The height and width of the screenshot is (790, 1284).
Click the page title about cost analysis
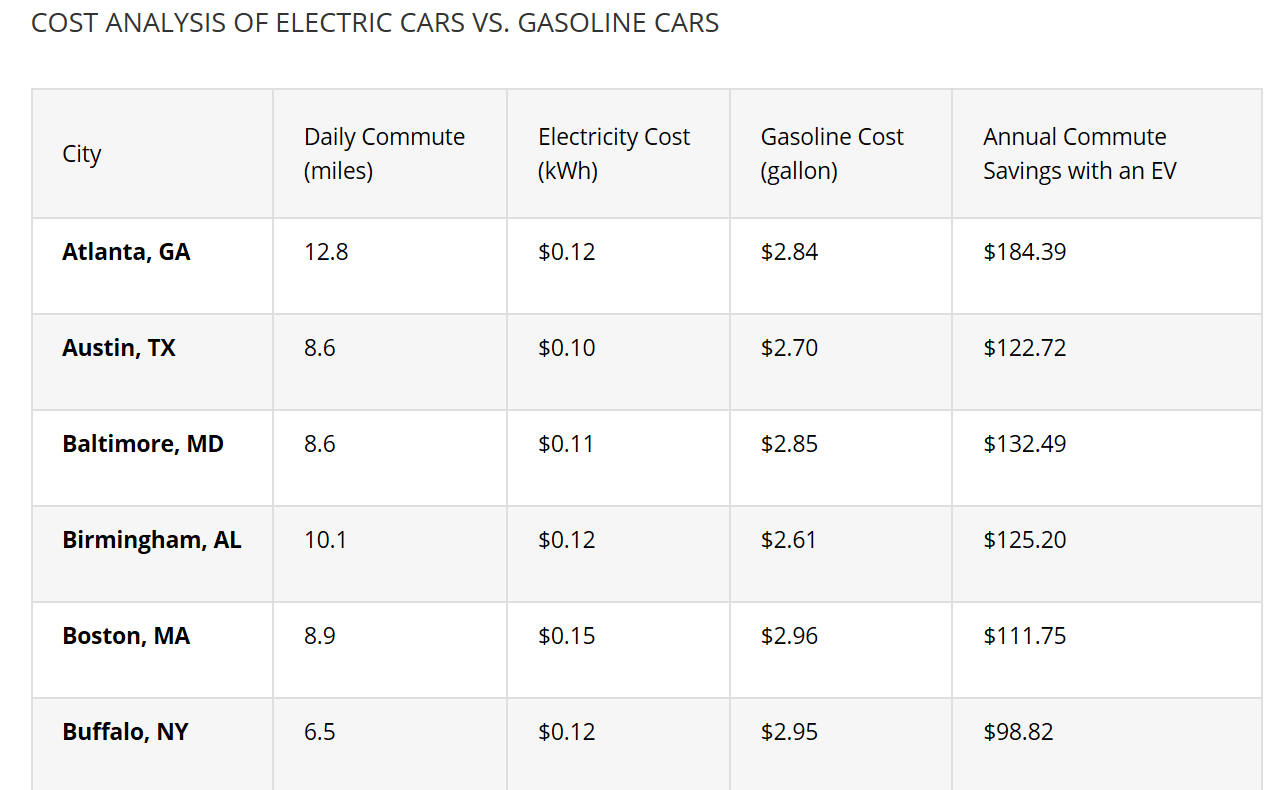[375, 23]
